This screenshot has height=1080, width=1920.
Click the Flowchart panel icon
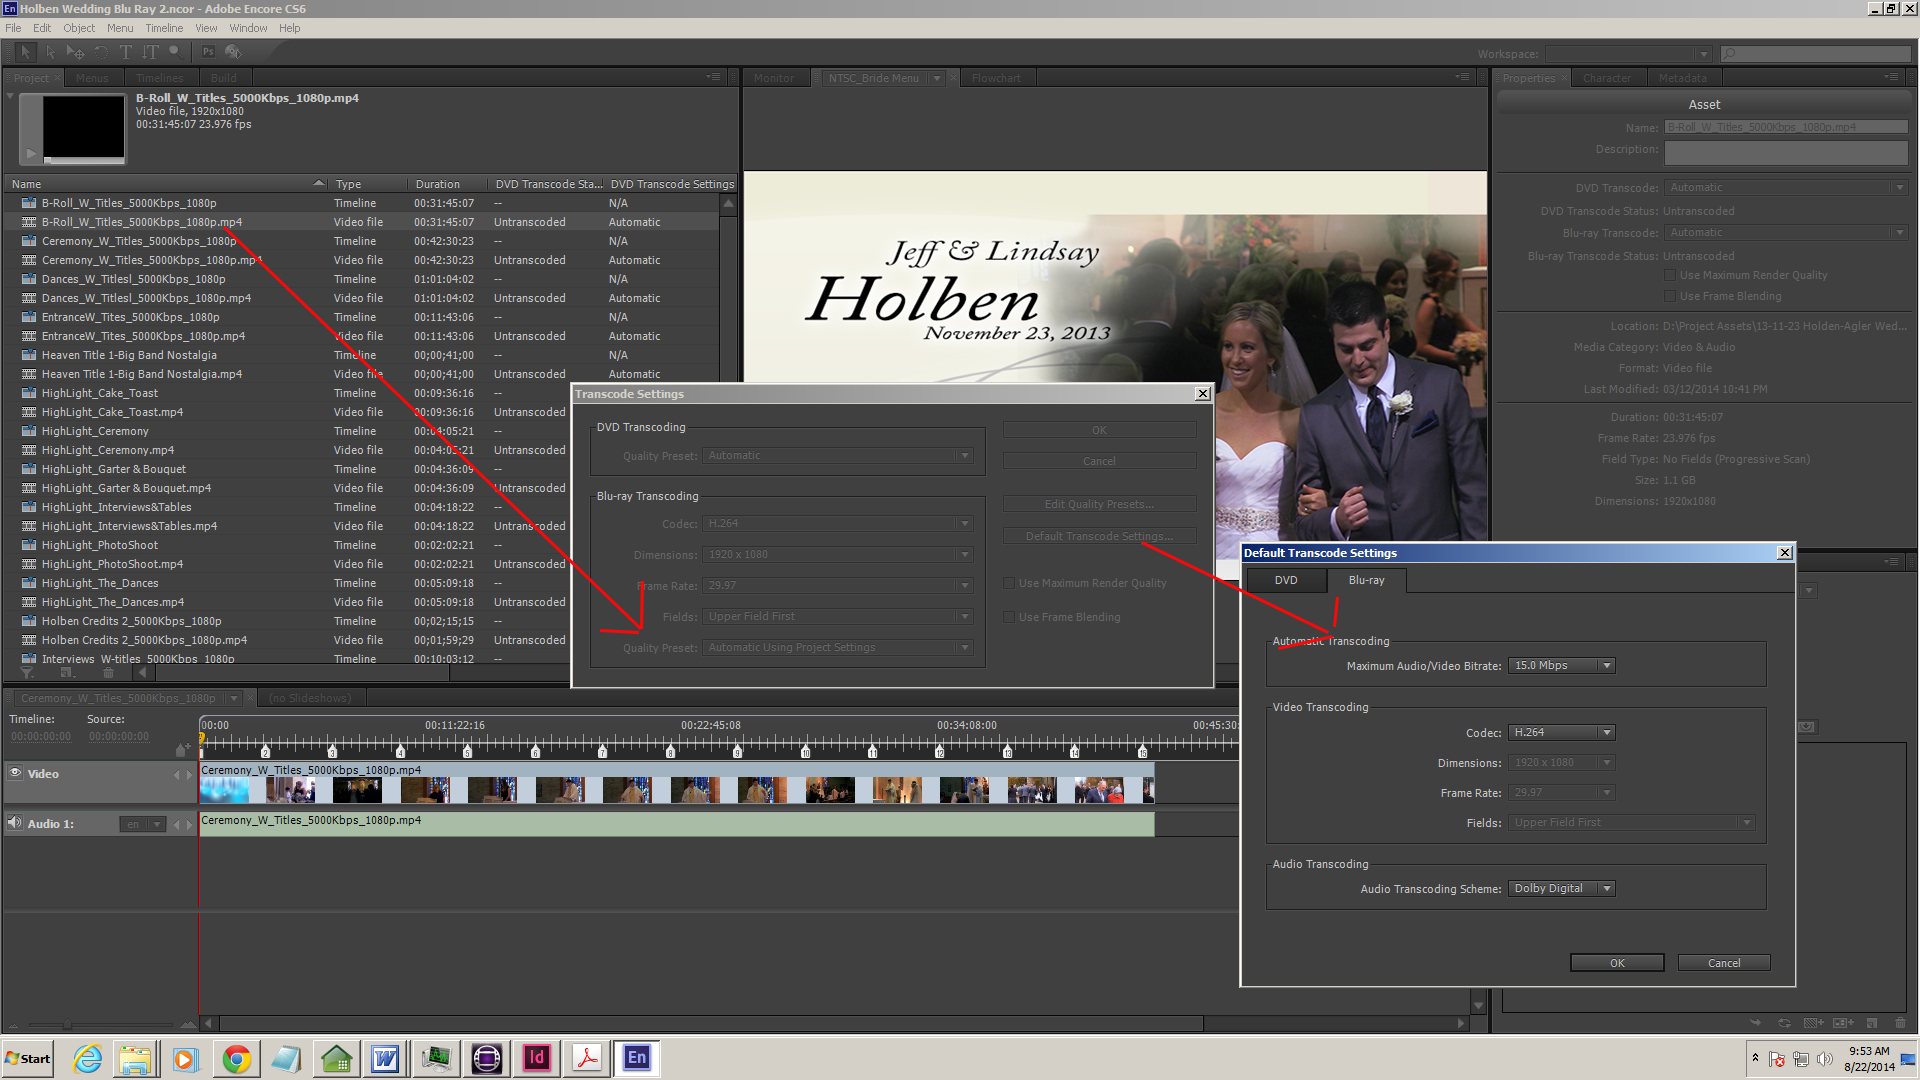(x=996, y=76)
